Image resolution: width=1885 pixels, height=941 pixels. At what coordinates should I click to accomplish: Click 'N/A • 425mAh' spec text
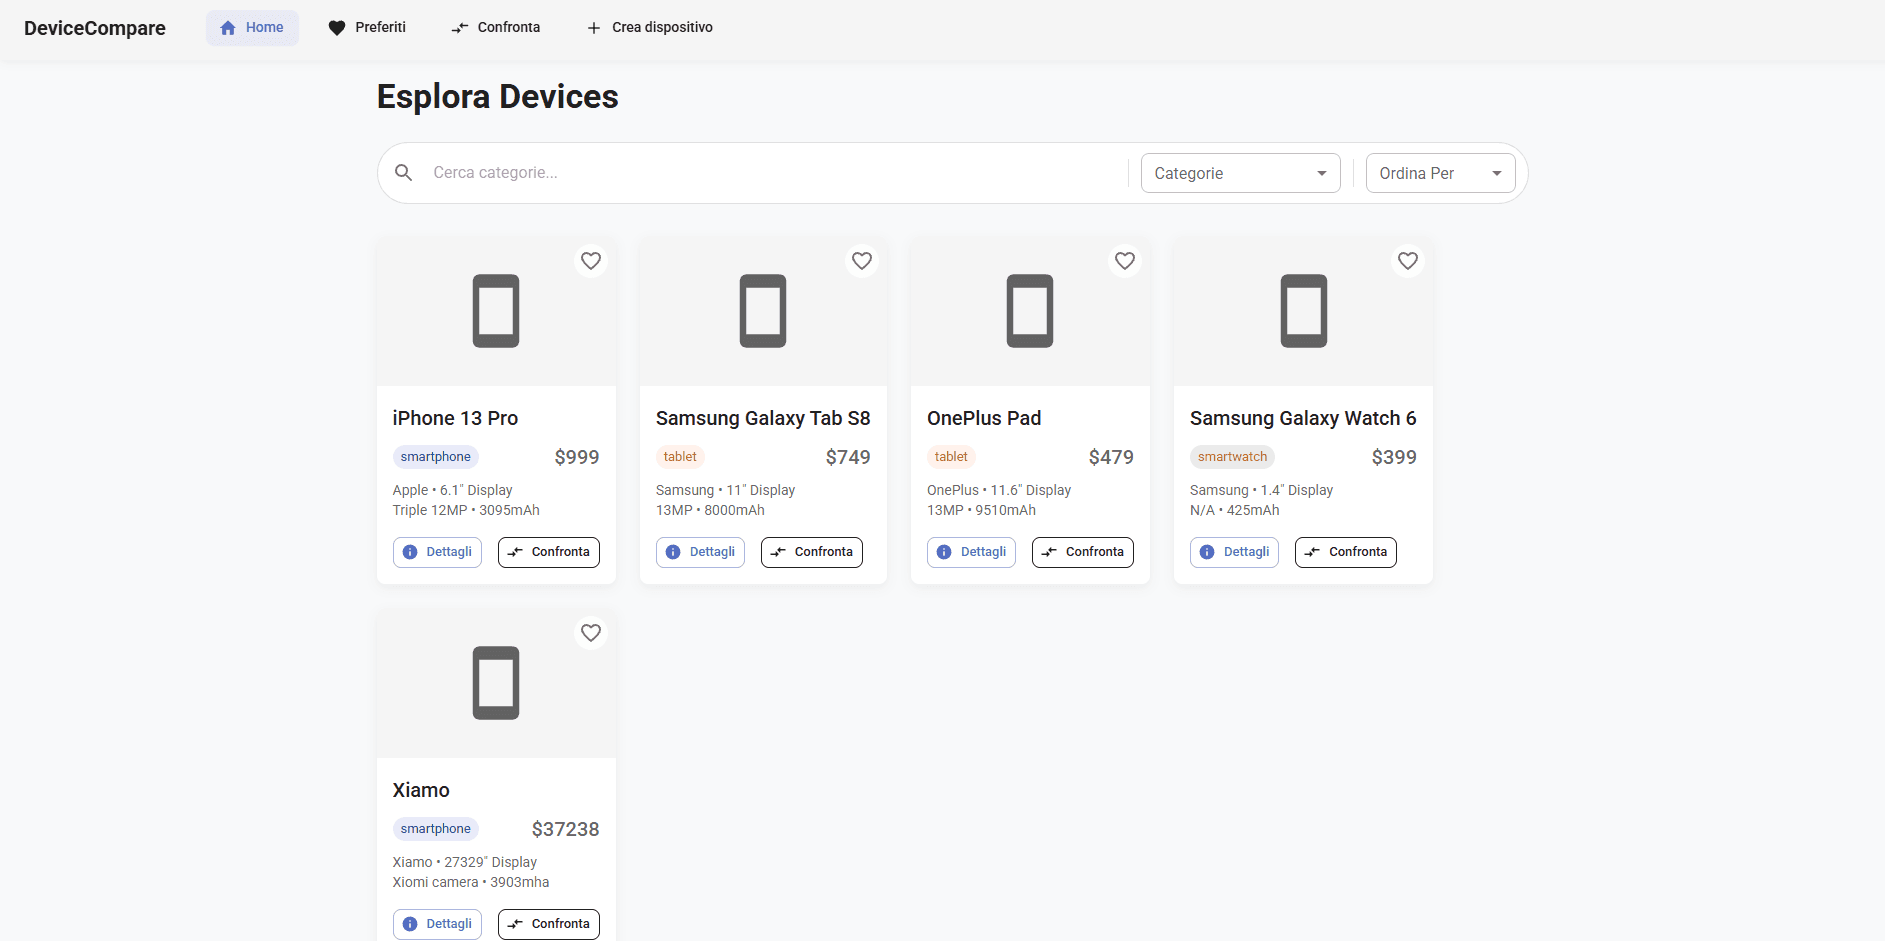tap(1235, 510)
